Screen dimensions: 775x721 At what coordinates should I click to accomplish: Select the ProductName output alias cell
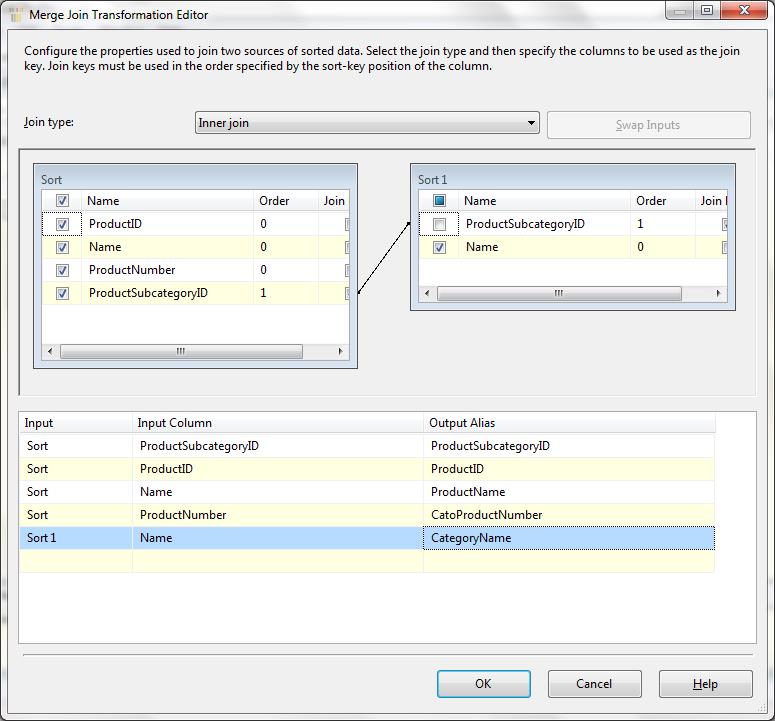coord(568,492)
